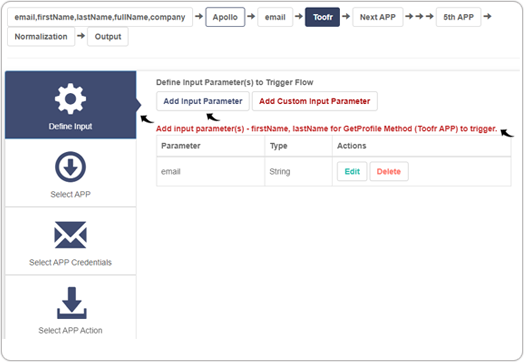Click the Define Input gear icon
524x362 pixels.
pyautogui.click(x=70, y=99)
